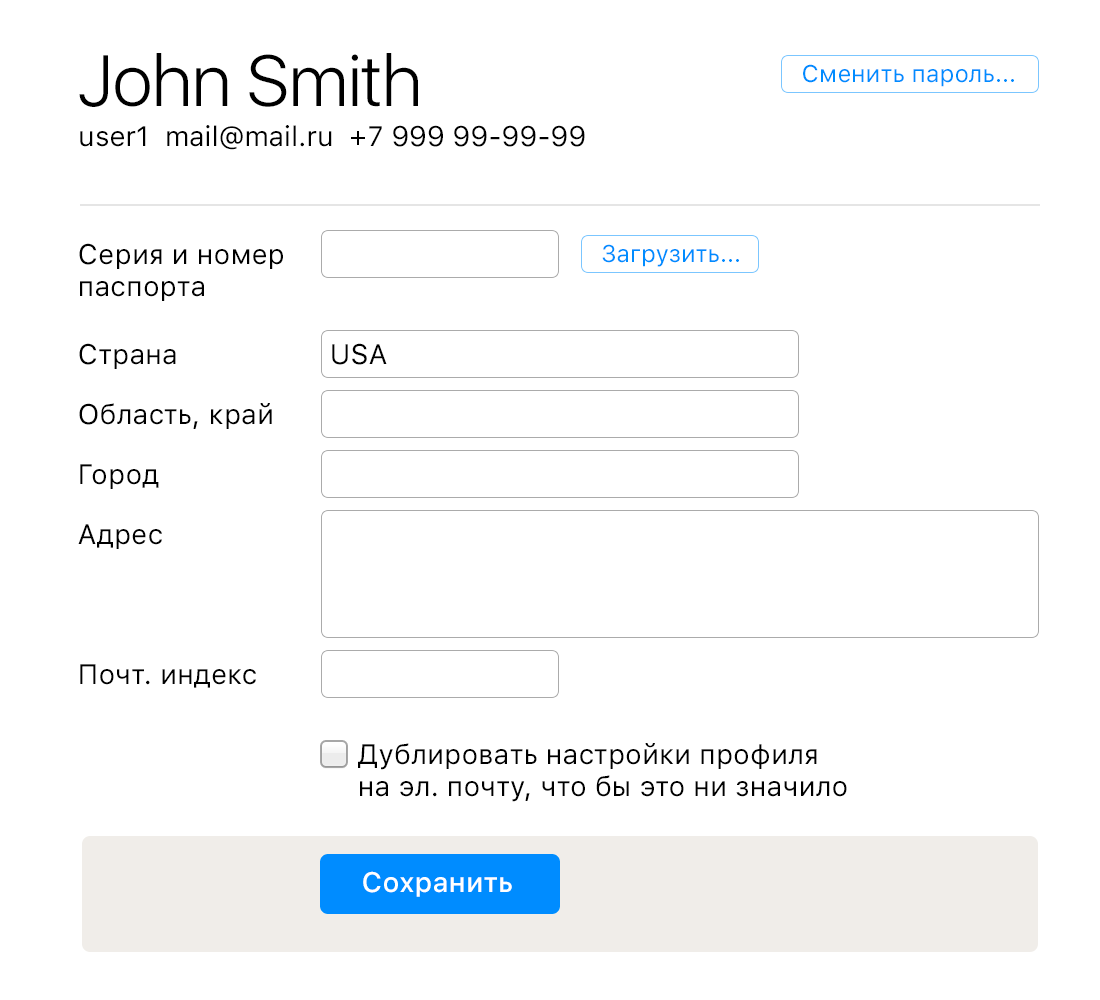The height and width of the screenshot is (1000, 1100).
Task: Click into the Город text field
Action: coord(559,474)
